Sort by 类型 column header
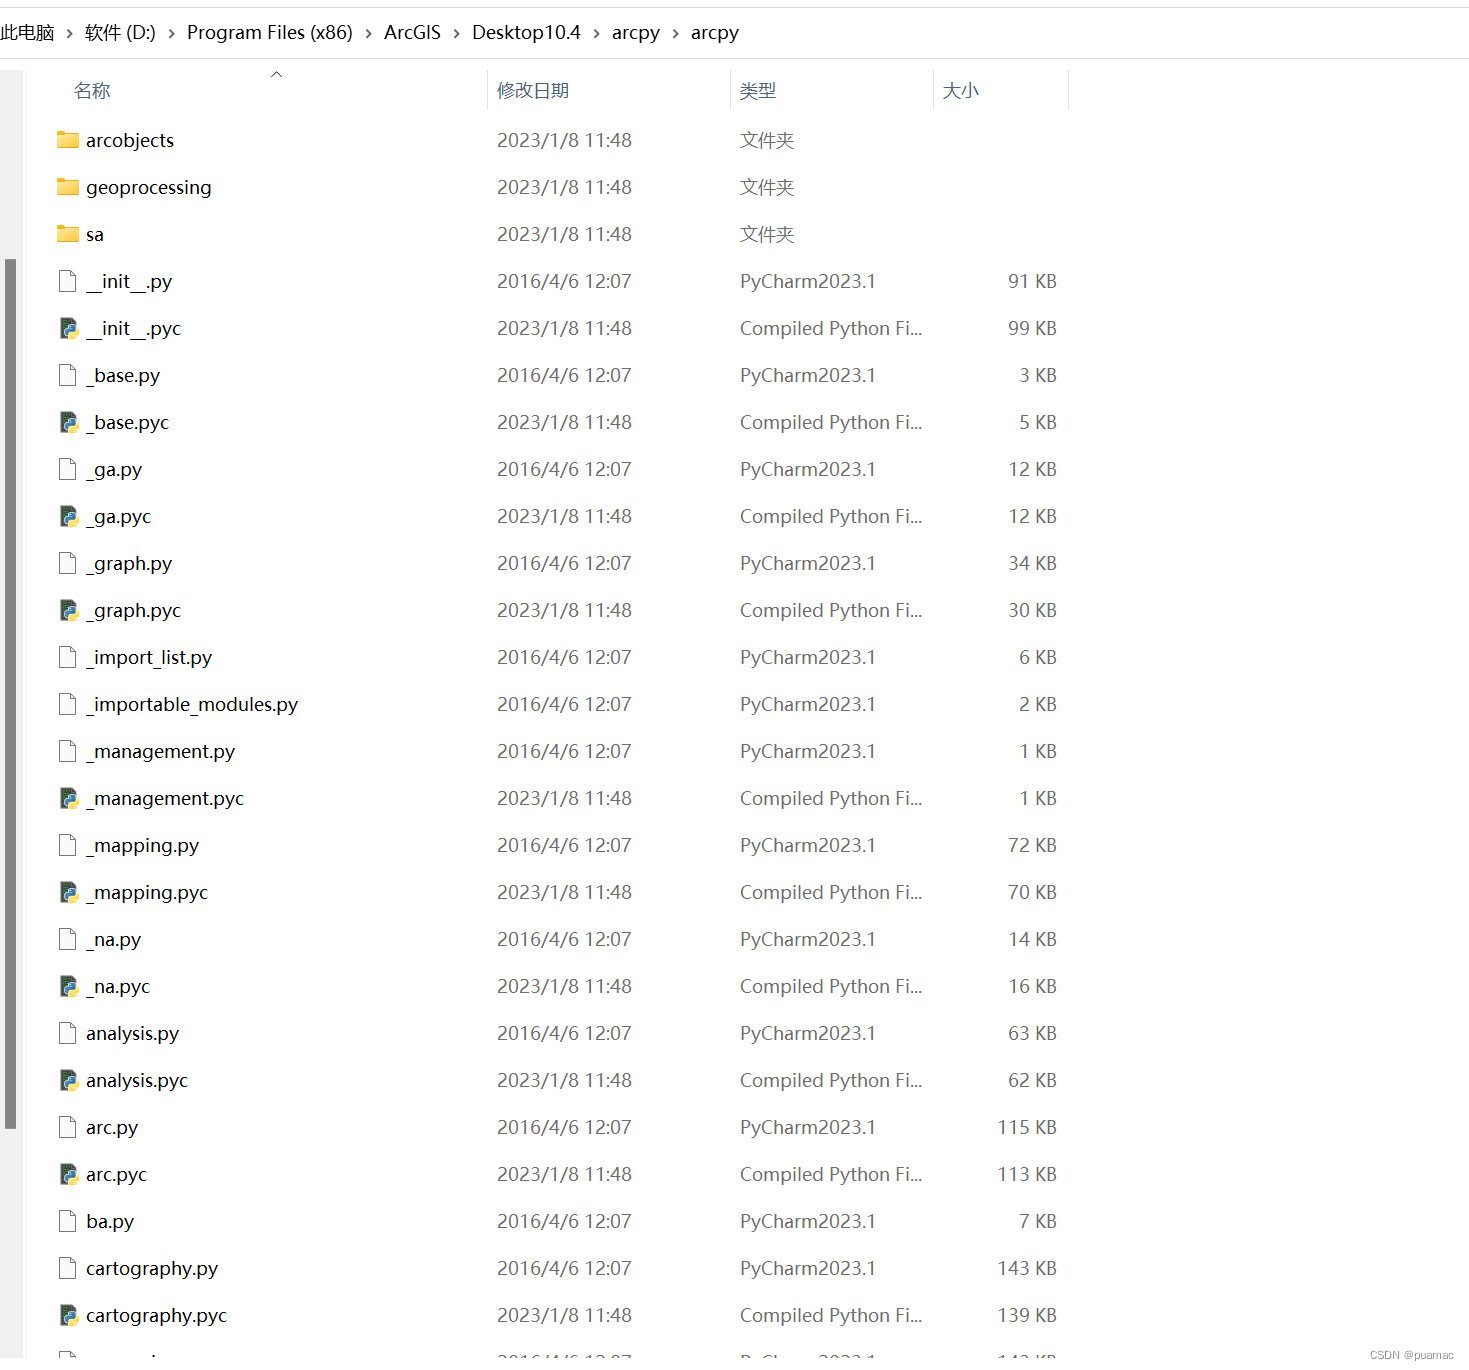This screenshot has height=1370, width=1469. click(758, 91)
